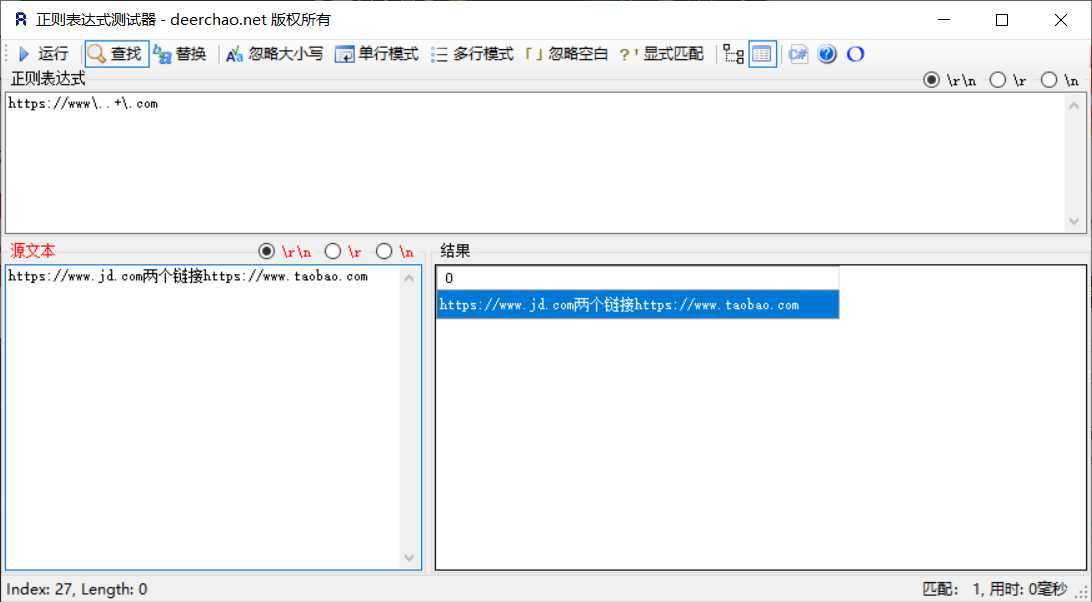
Task: Click the red 源文本 label
Action: [32, 250]
